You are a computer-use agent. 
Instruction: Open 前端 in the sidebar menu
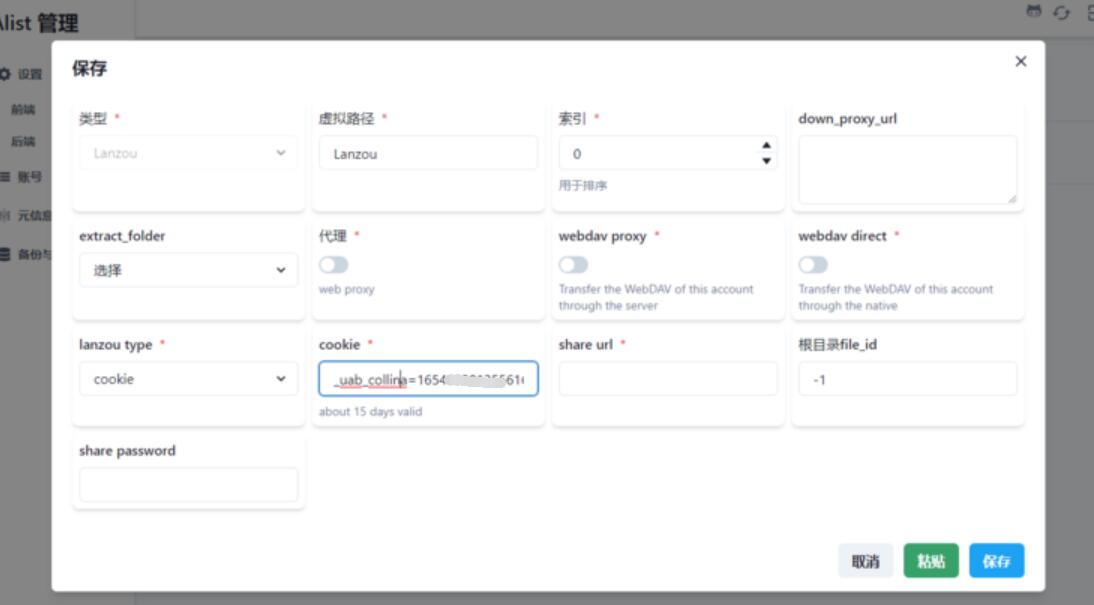(x=23, y=110)
